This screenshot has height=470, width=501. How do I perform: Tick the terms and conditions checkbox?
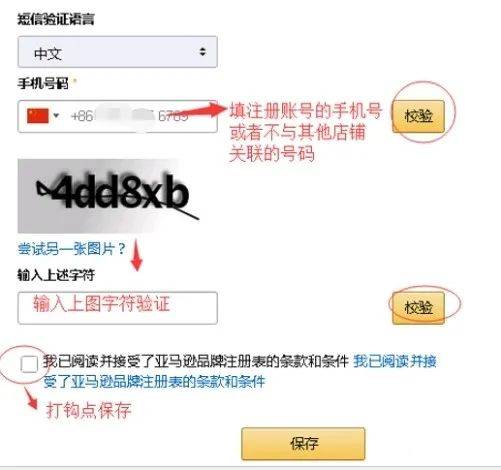[x=29, y=364]
